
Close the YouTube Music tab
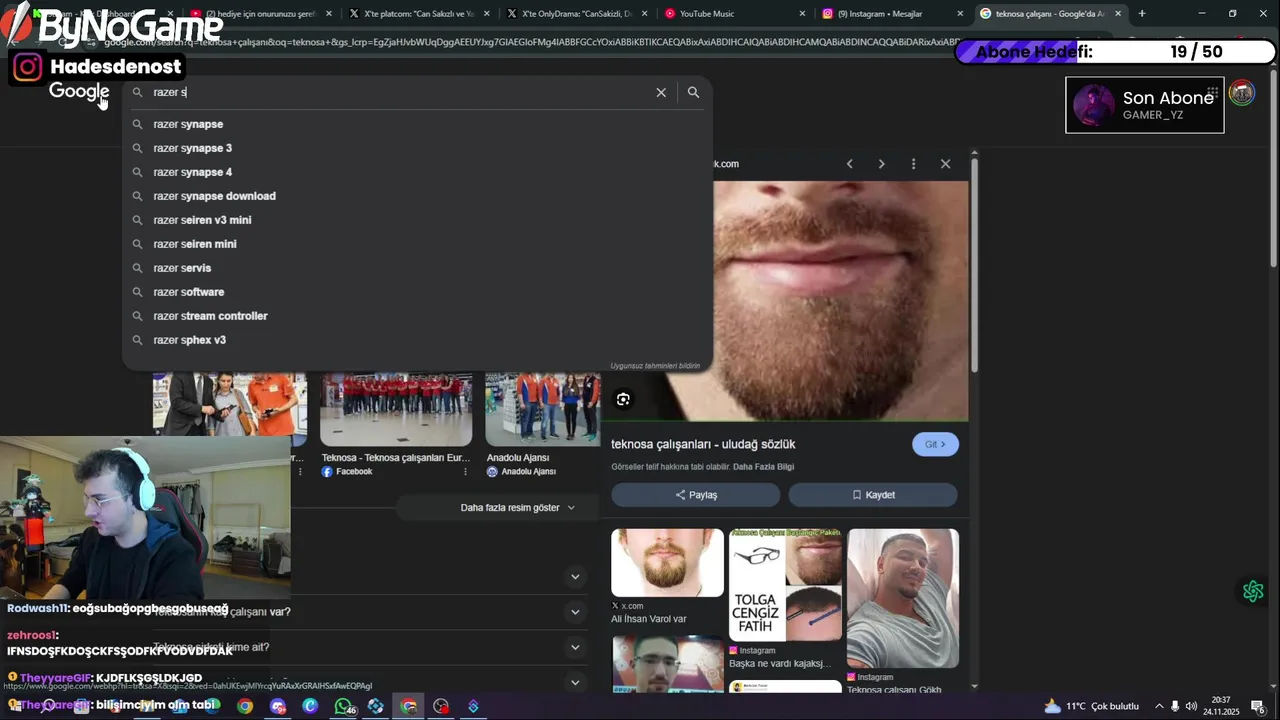803,14
